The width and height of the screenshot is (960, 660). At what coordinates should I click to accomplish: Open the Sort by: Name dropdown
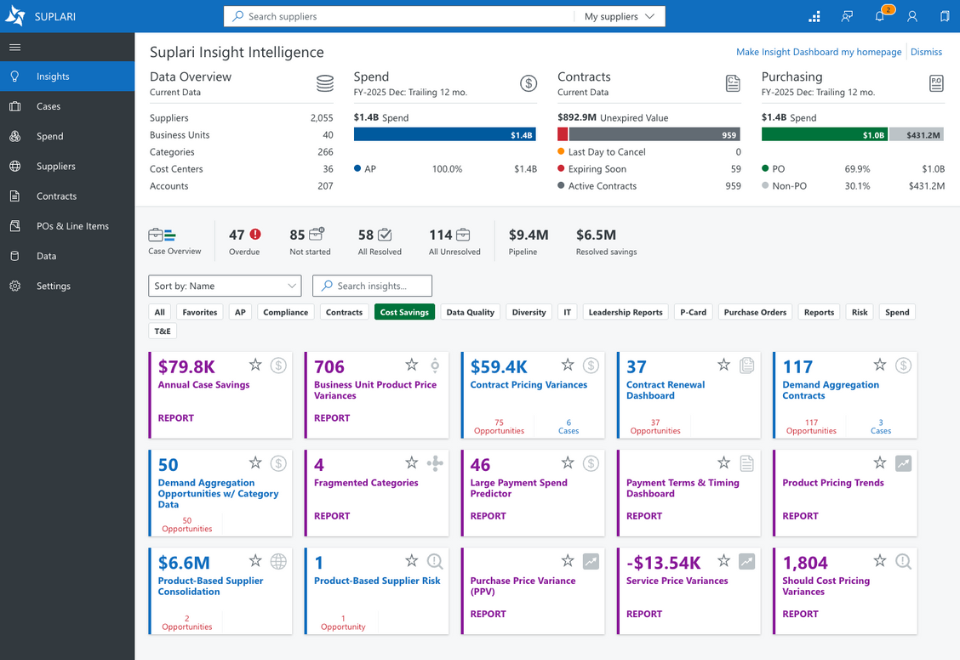pyautogui.click(x=225, y=286)
